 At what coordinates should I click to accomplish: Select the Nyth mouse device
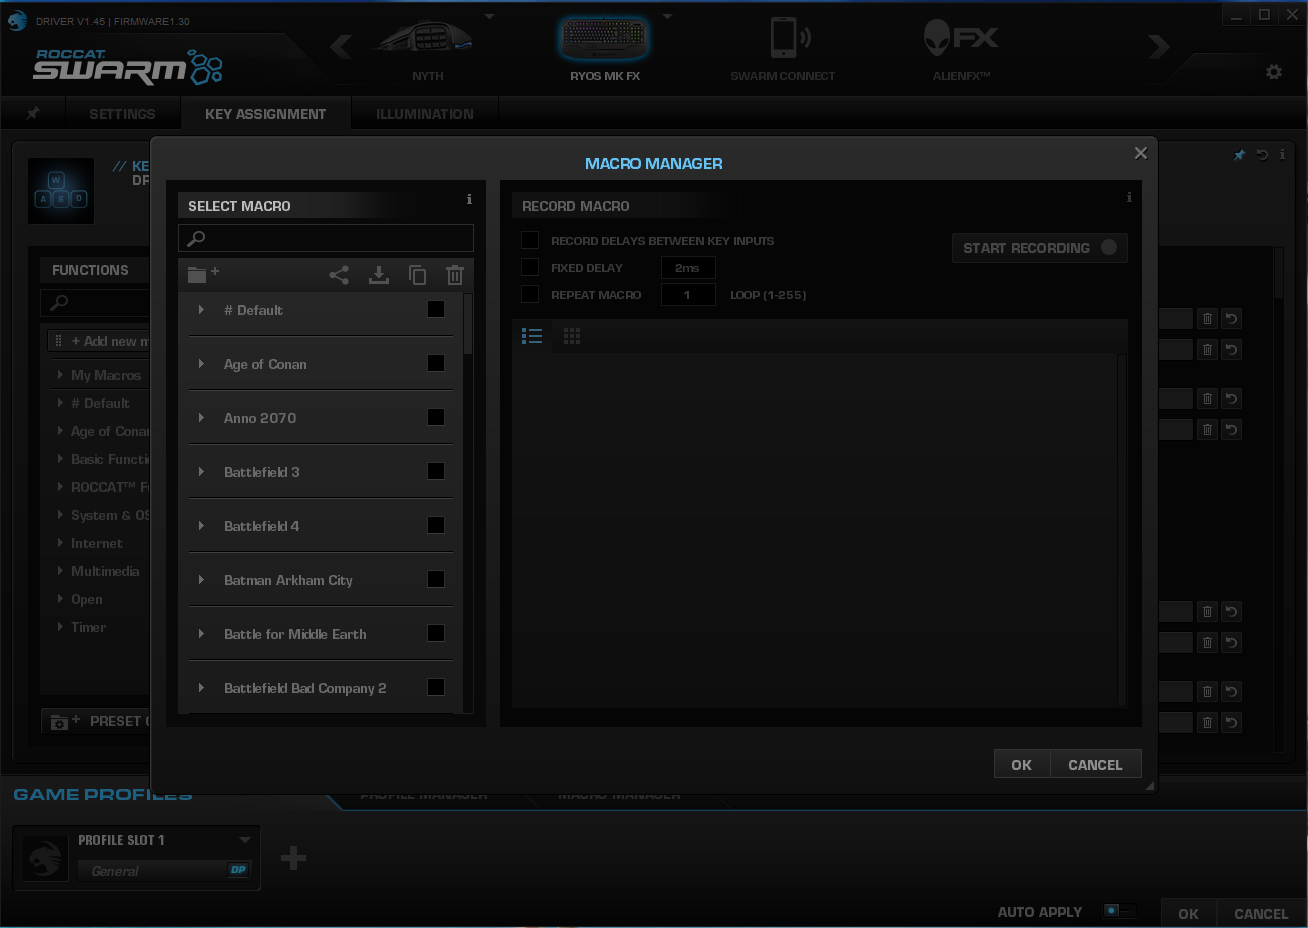pyautogui.click(x=428, y=48)
